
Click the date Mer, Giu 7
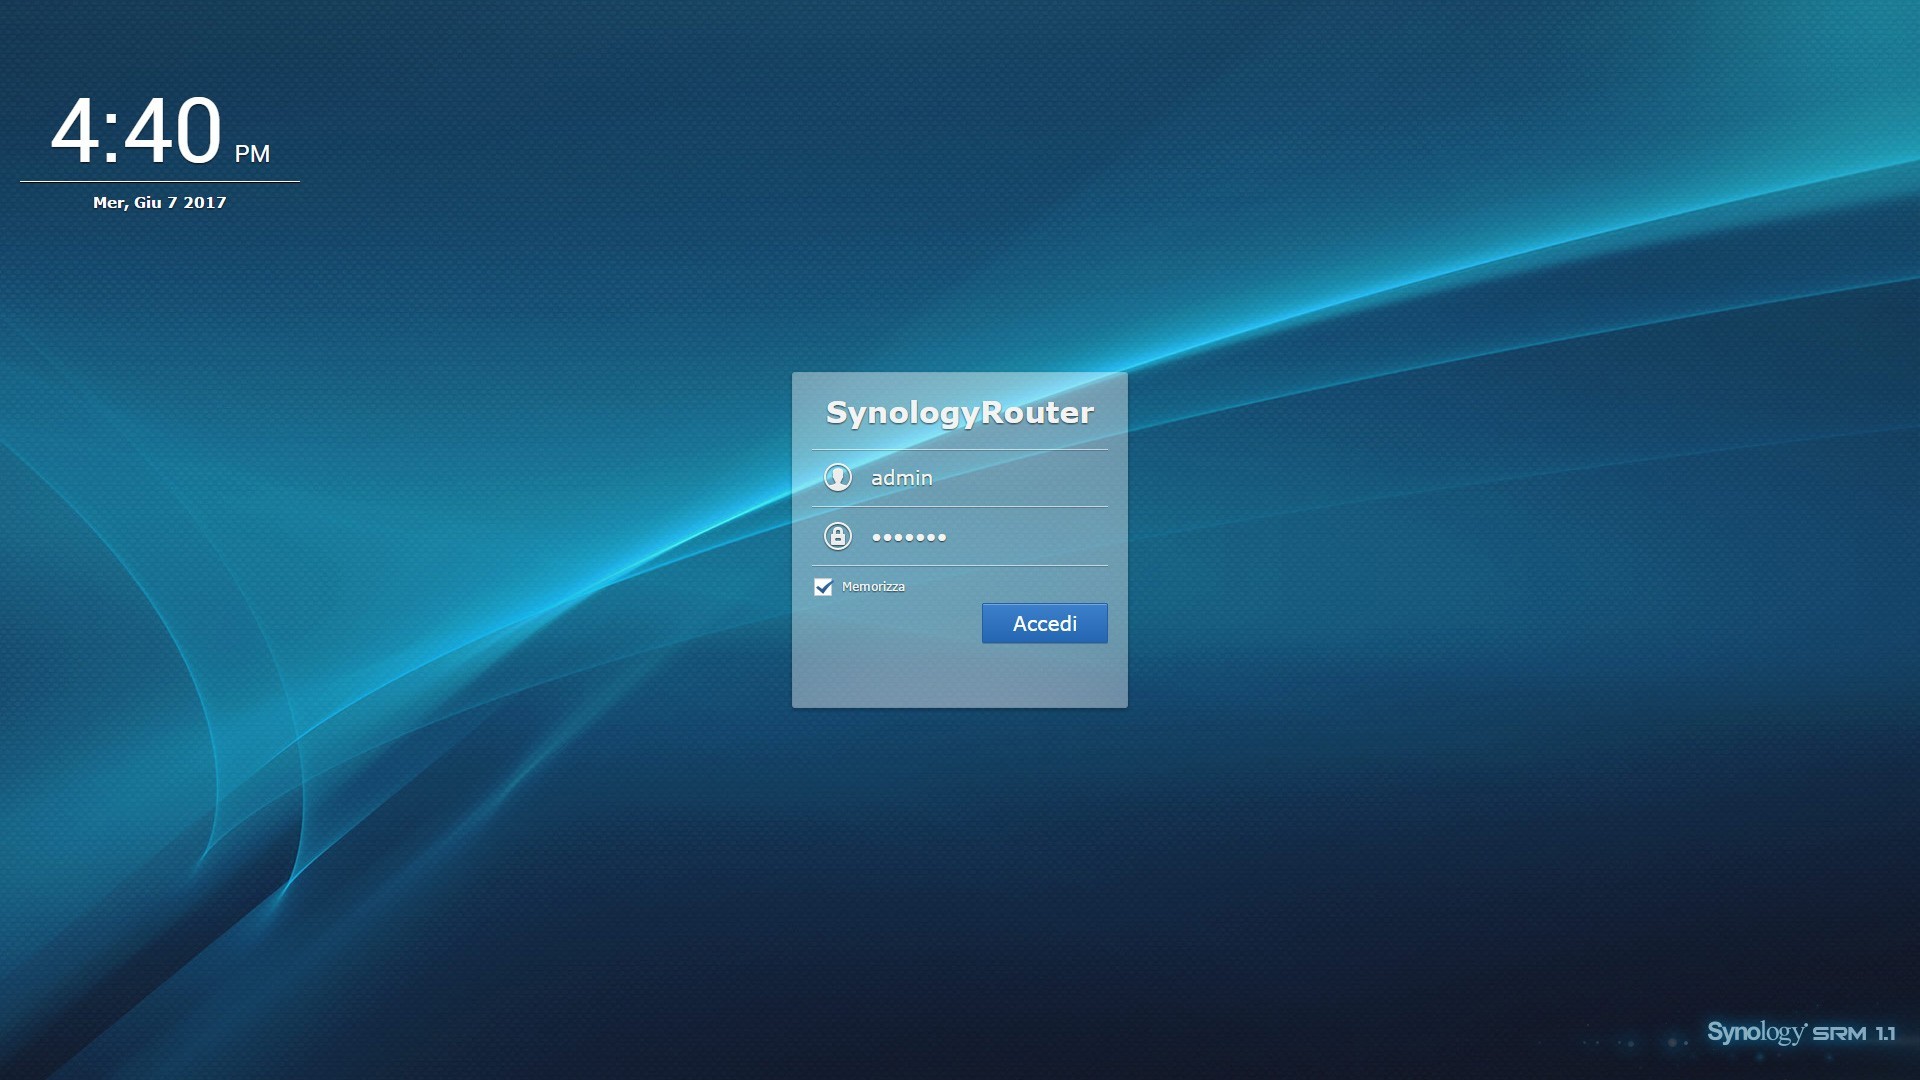click(135, 202)
